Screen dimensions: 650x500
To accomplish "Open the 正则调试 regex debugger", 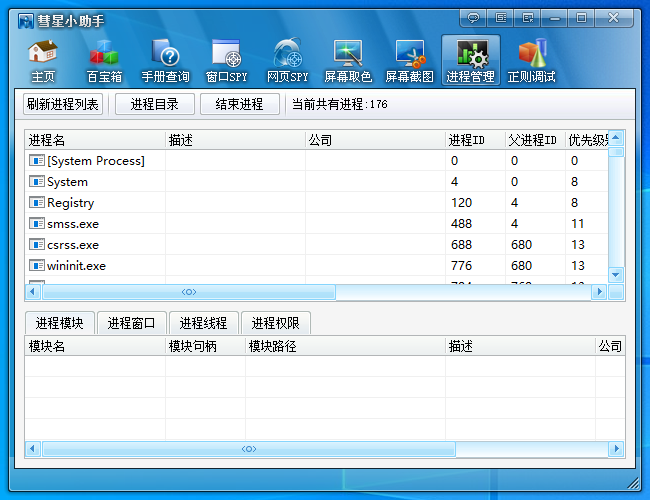I will [531, 61].
